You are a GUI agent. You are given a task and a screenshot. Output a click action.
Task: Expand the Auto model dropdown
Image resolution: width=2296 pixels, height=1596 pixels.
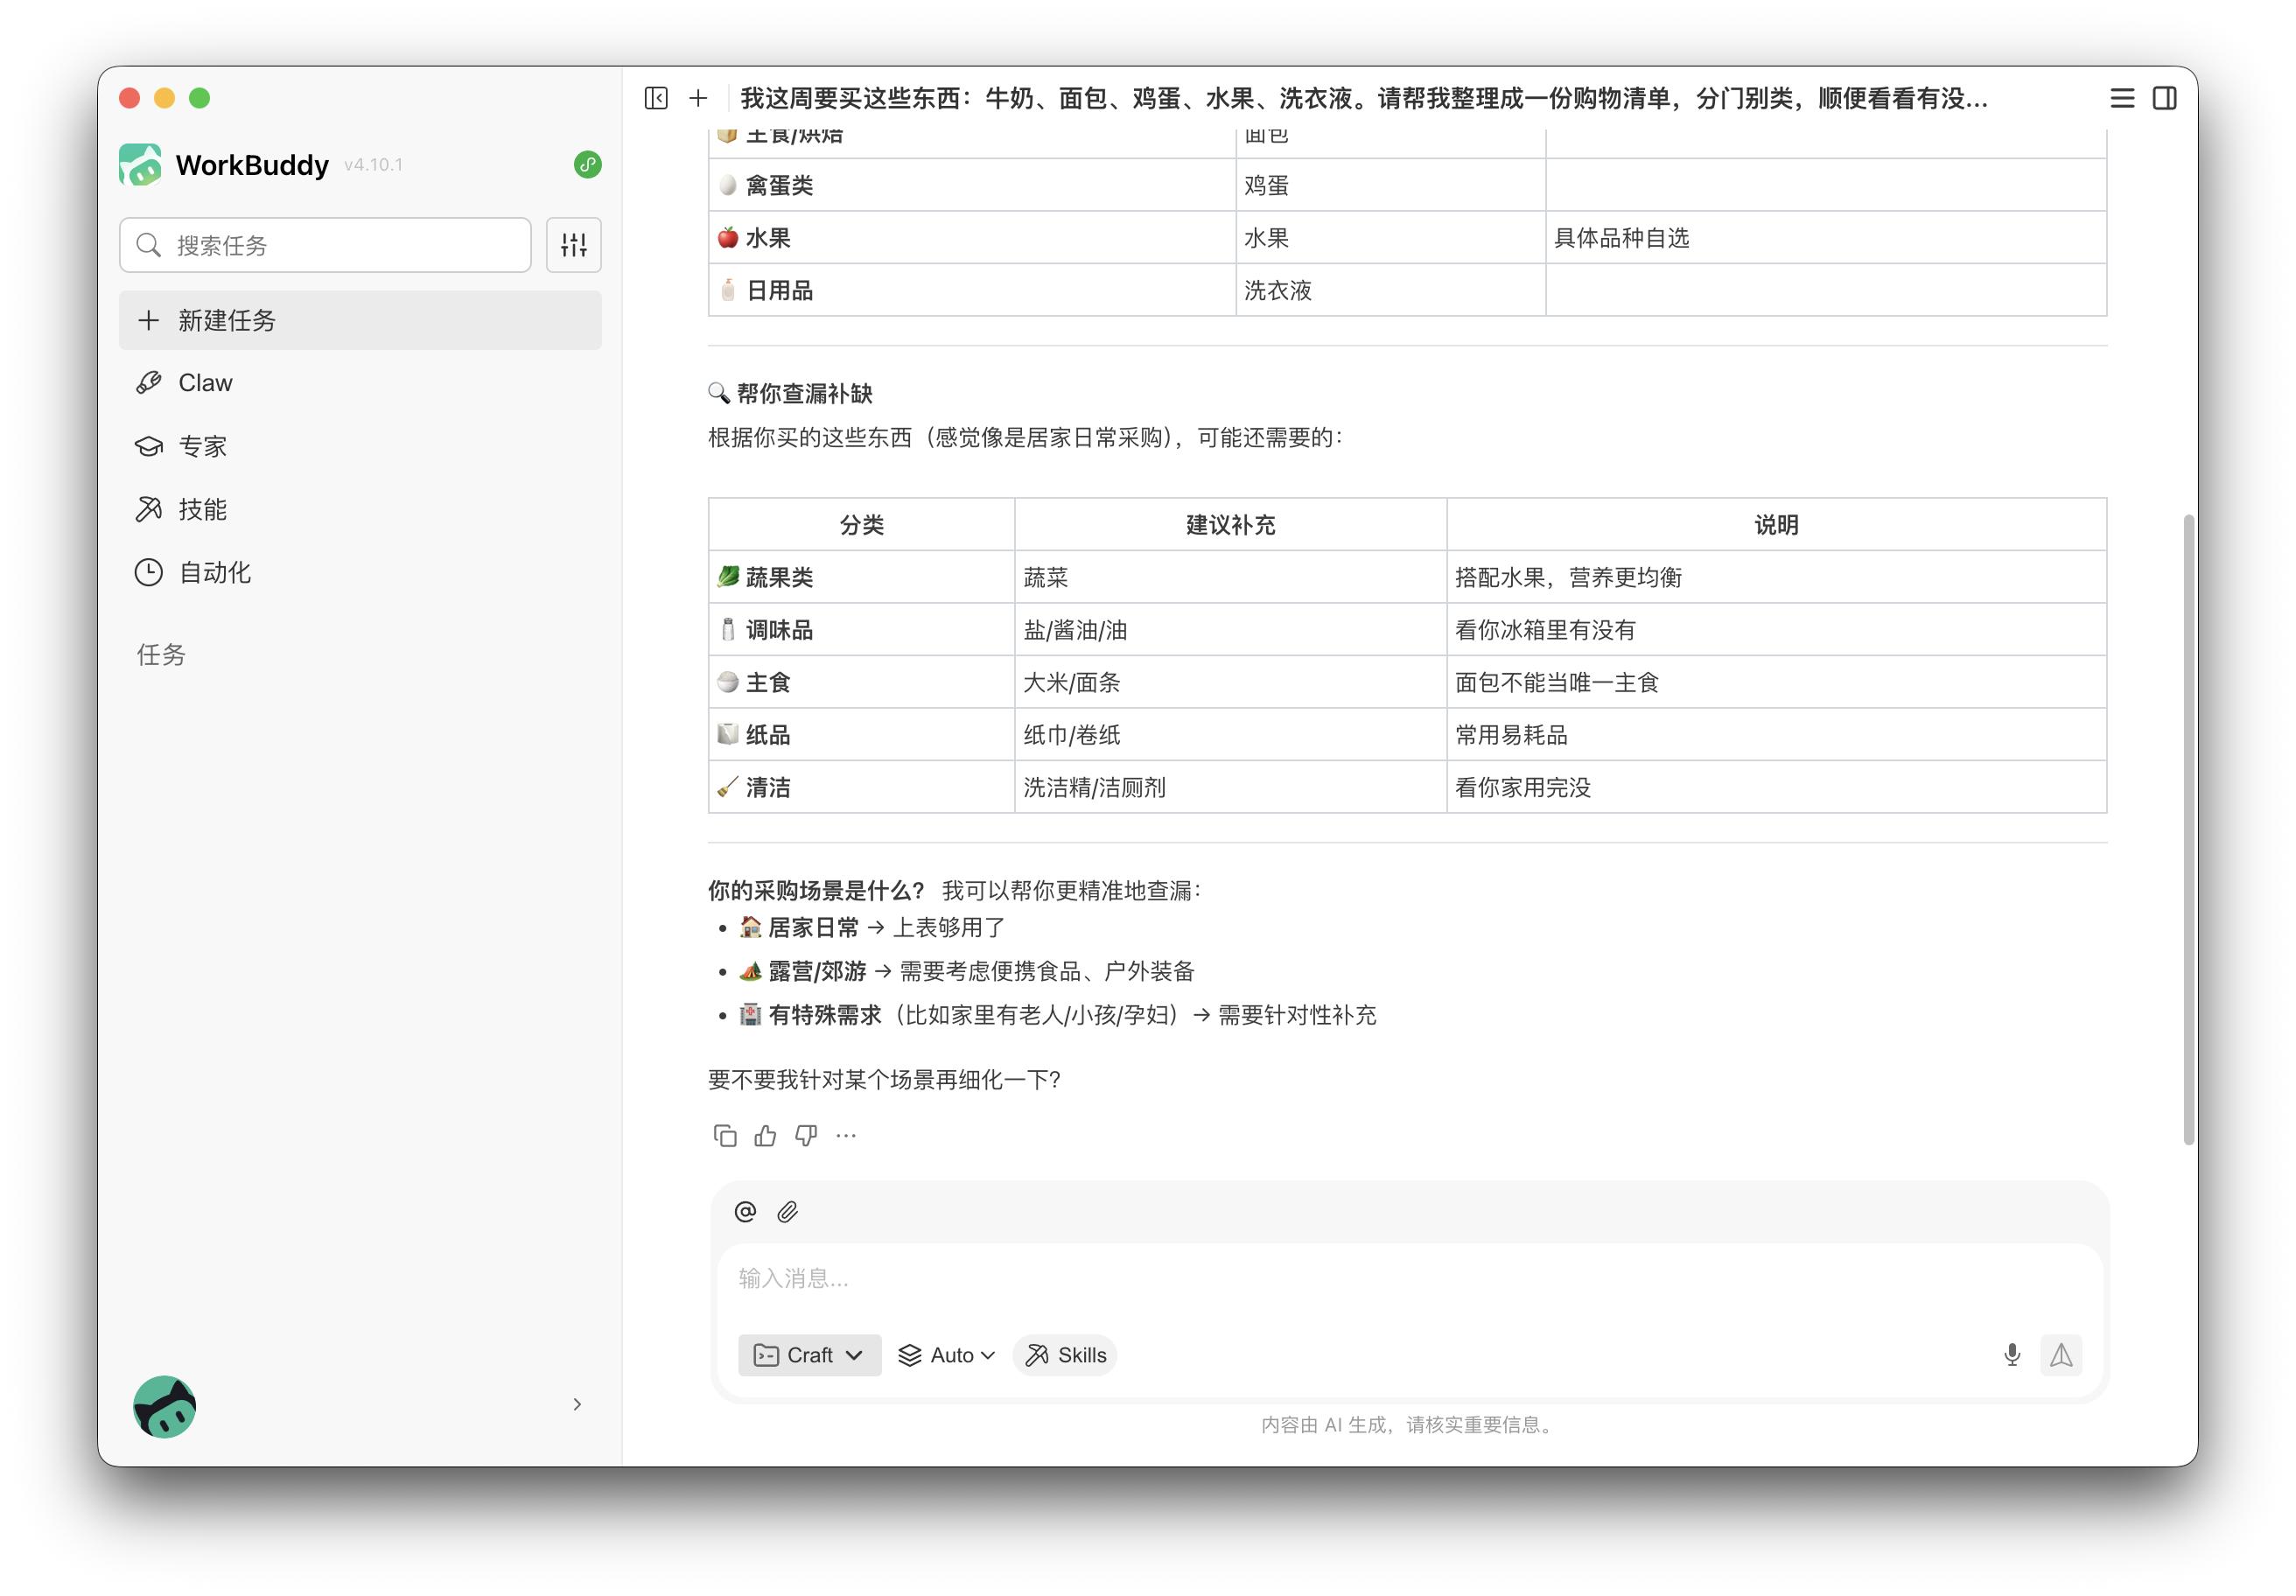(947, 1355)
